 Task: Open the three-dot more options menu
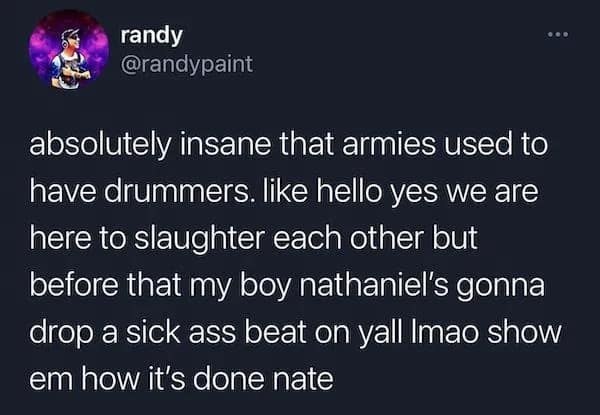pos(558,34)
